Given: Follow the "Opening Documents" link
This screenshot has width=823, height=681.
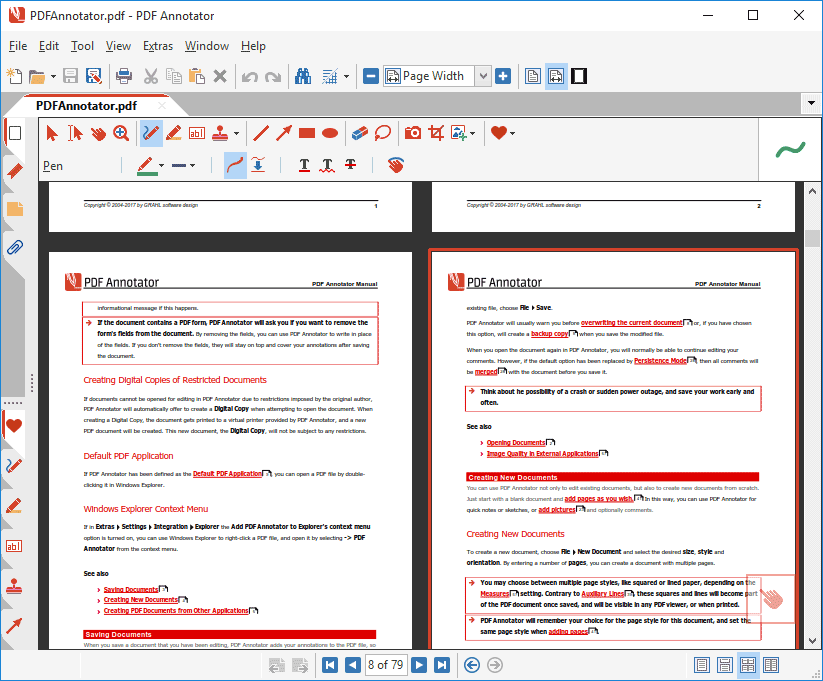Looking at the screenshot, I should tap(516, 443).
